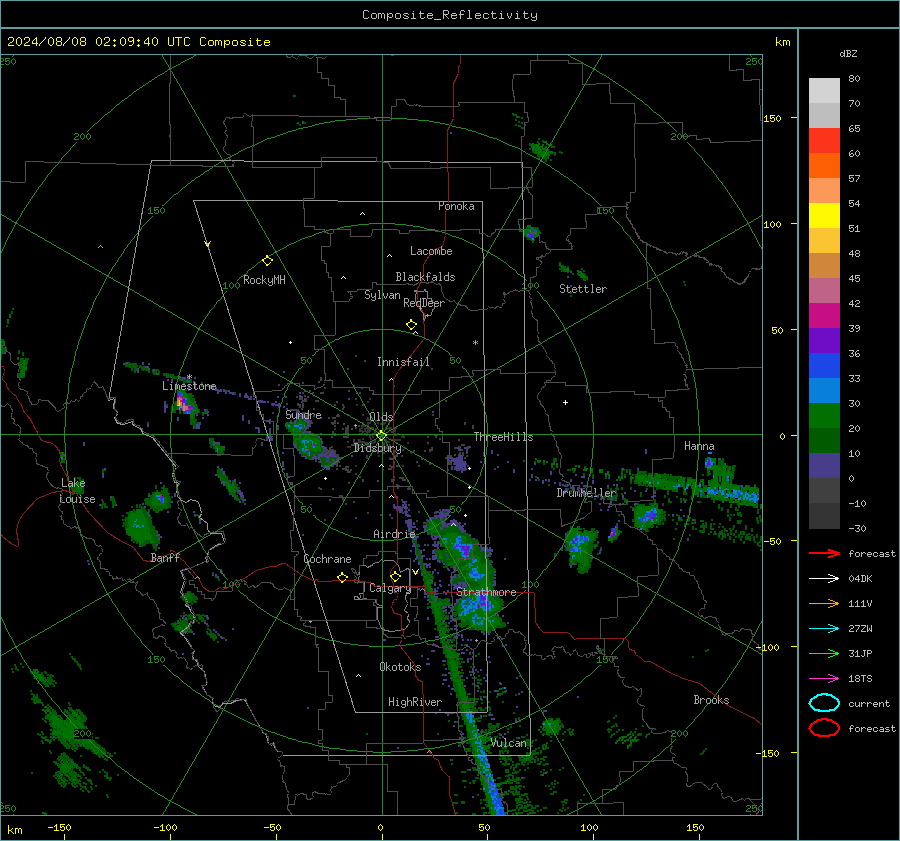This screenshot has height=841, width=900.
Task: Click the Banff label
Action: point(165,557)
